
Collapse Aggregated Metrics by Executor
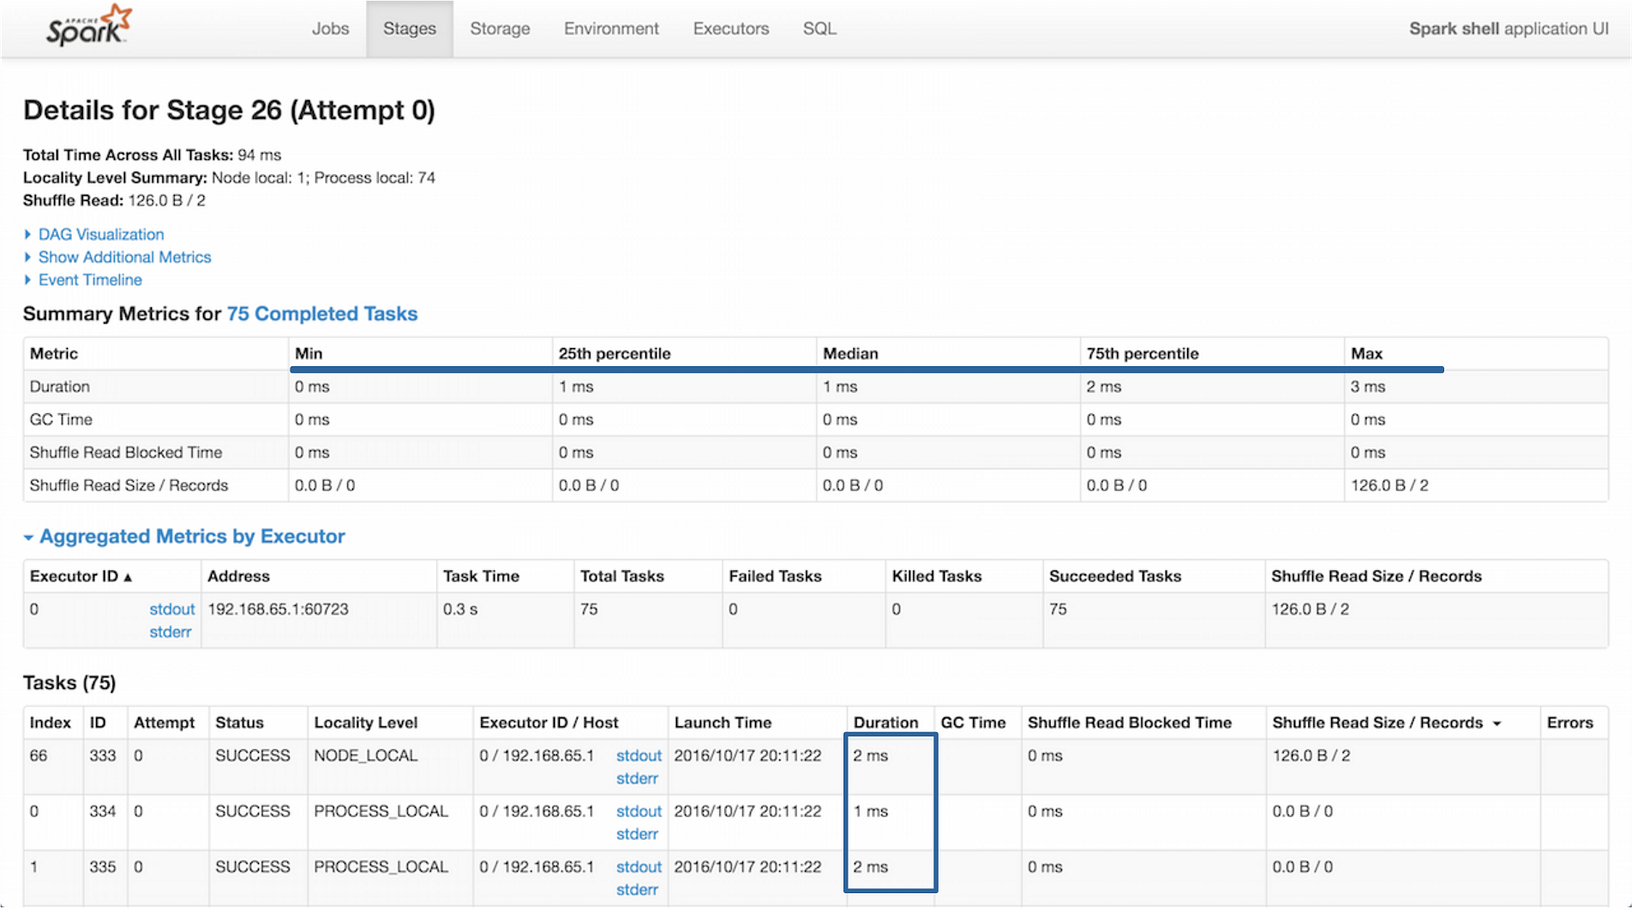[191, 536]
